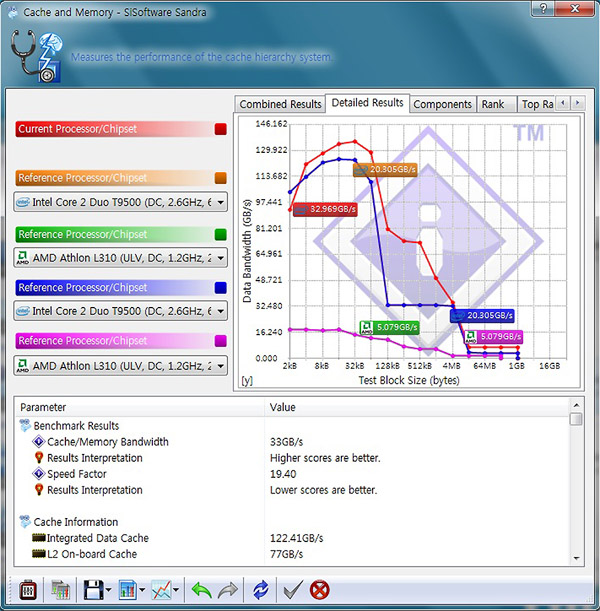The height and width of the screenshot is (611, 600).
Task: Click the Parameter column header
Action: coord(139,407)
